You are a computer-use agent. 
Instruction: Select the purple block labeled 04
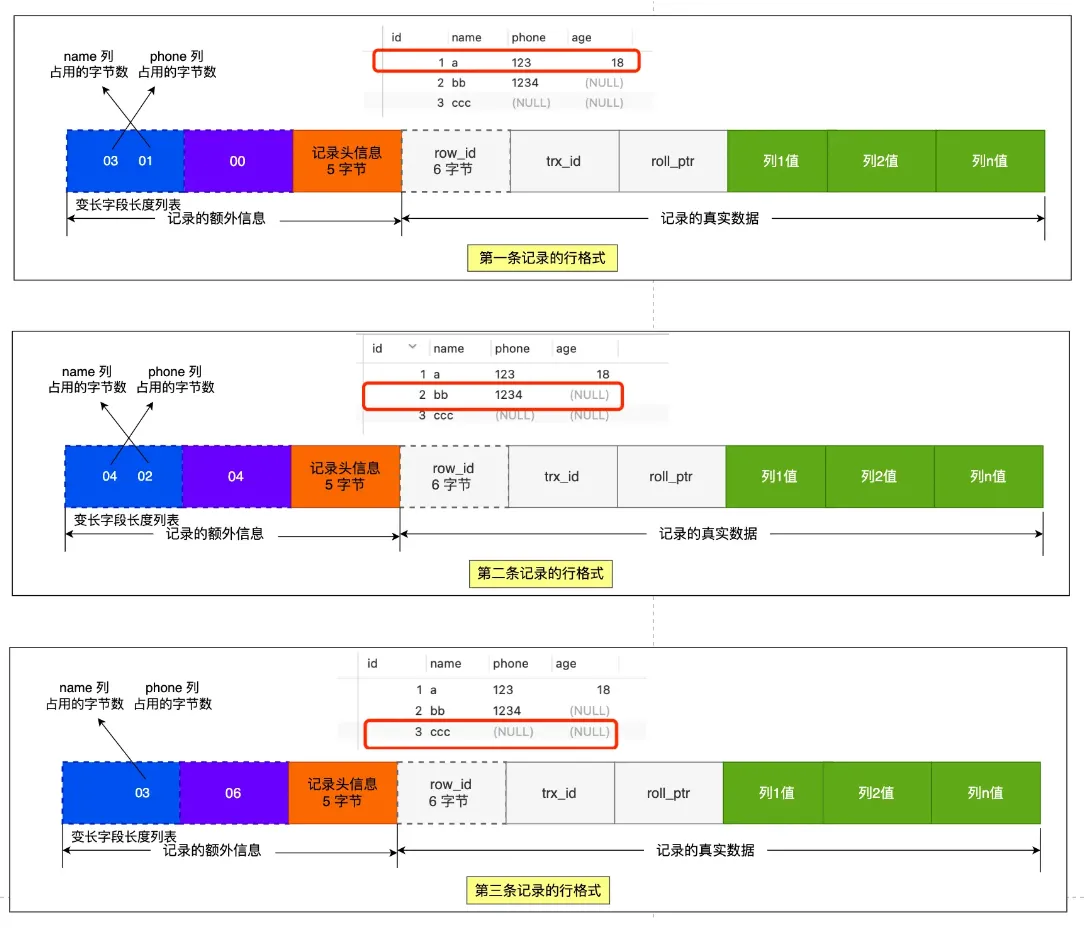[236, 476]
